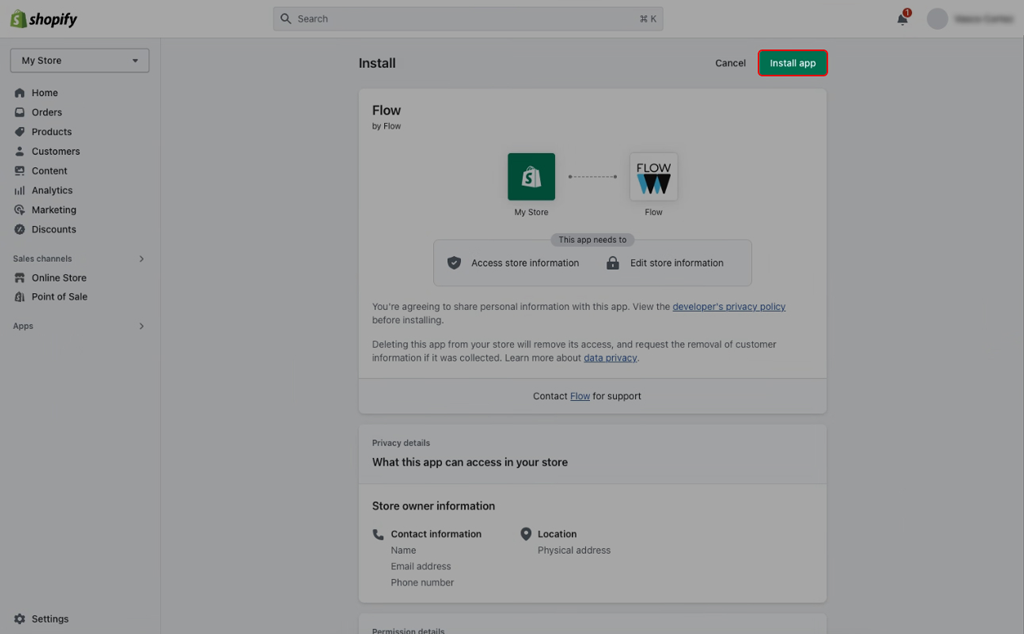The image size is (1024, 634).
Task: Click the 'Access store information' text
Action: coord(525,263)
